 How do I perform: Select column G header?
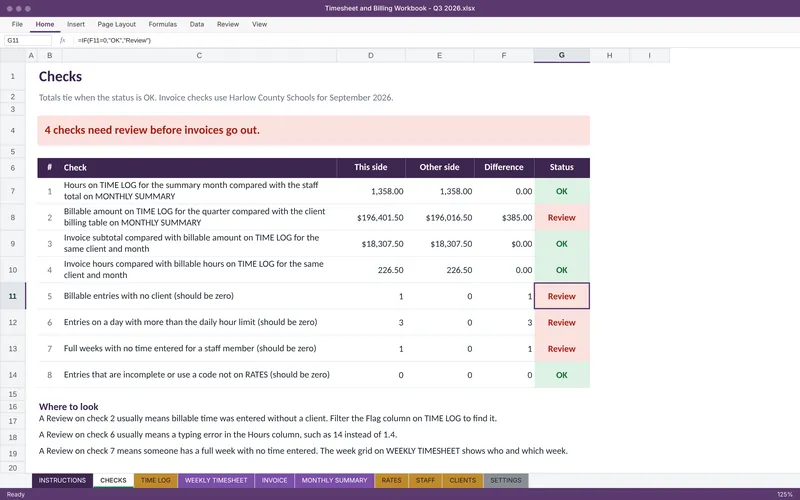click(x=562, y=55)
